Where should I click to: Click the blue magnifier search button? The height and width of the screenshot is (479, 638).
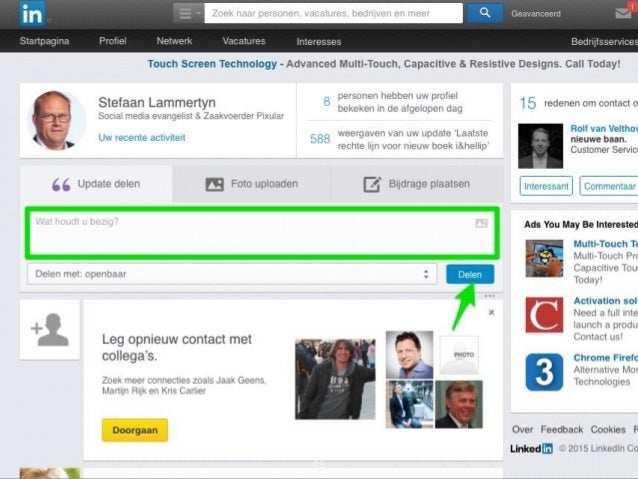click(485, 13)
